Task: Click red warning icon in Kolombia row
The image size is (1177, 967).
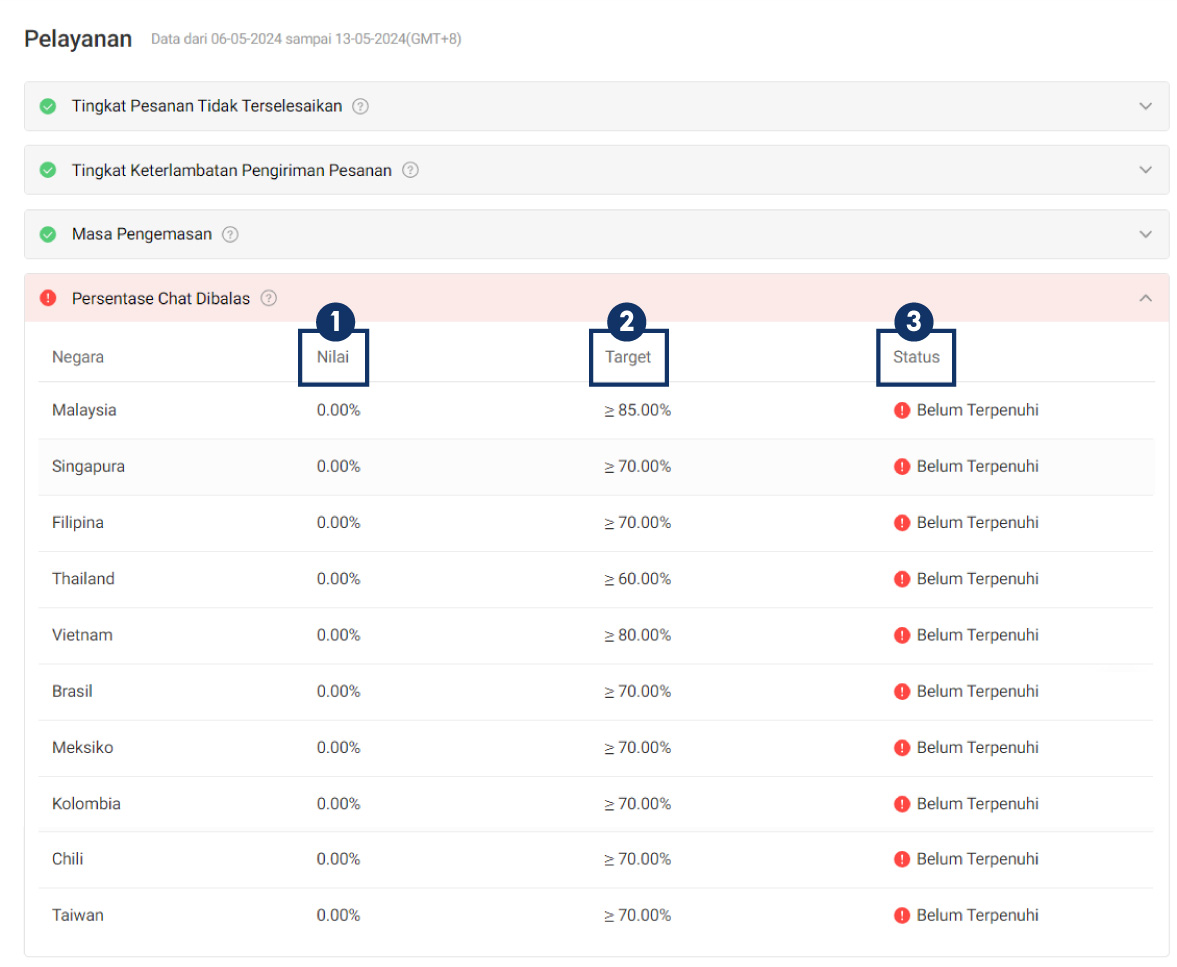Action: pos(902,804)
